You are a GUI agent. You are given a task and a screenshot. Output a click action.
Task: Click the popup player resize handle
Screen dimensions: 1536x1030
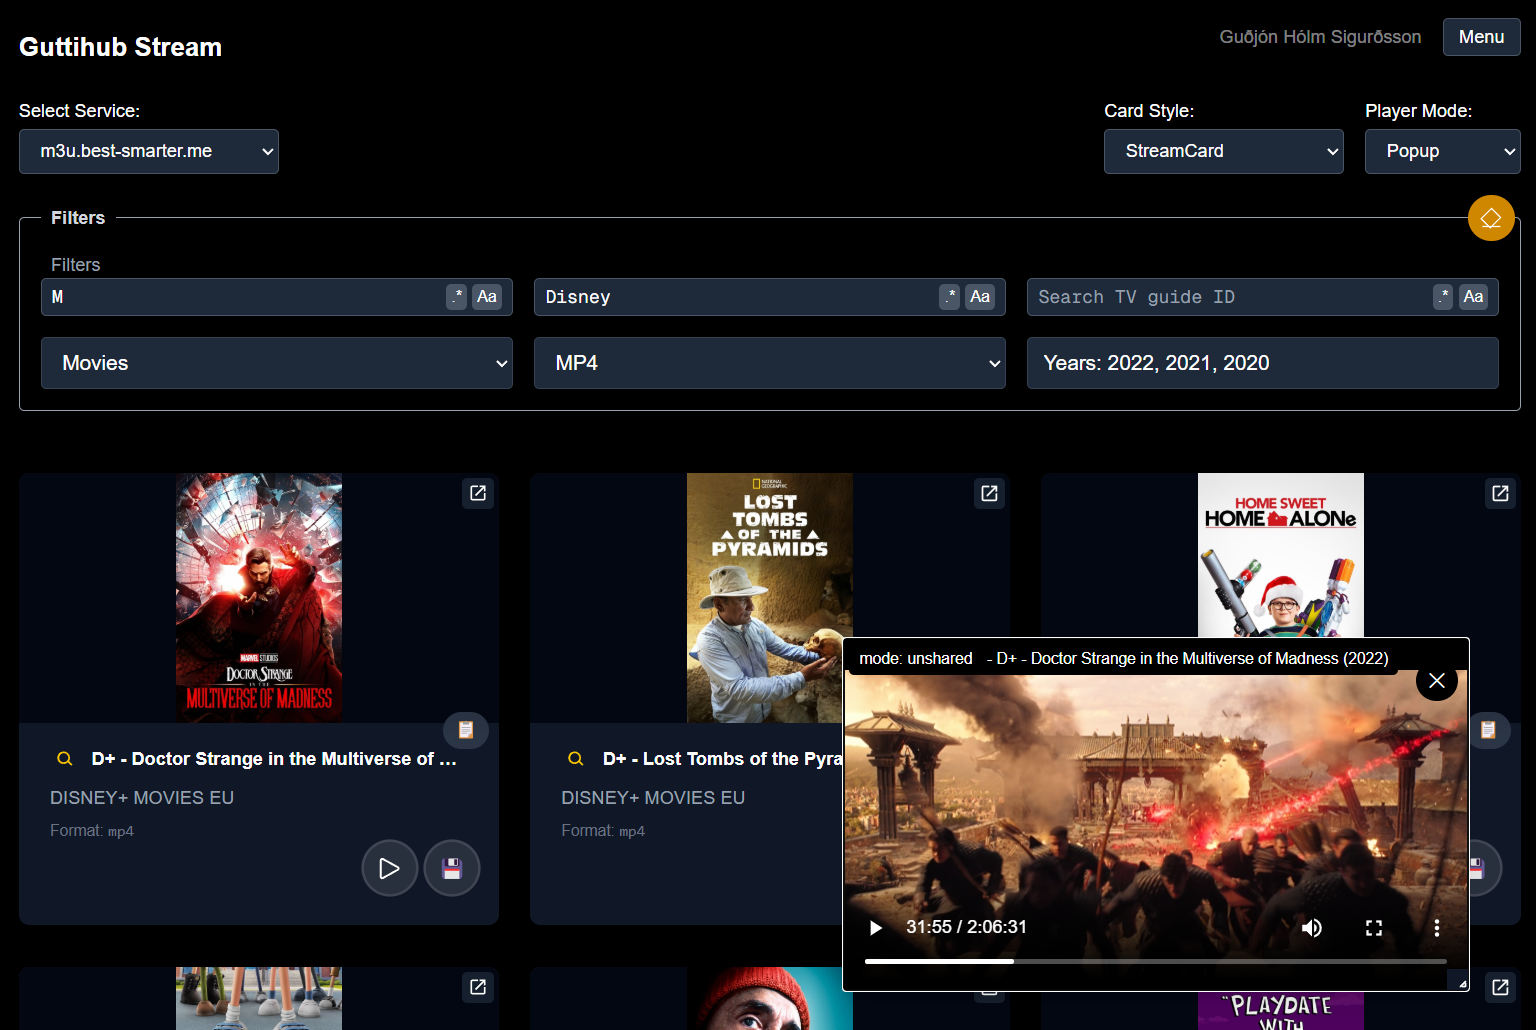point(1462,984)
